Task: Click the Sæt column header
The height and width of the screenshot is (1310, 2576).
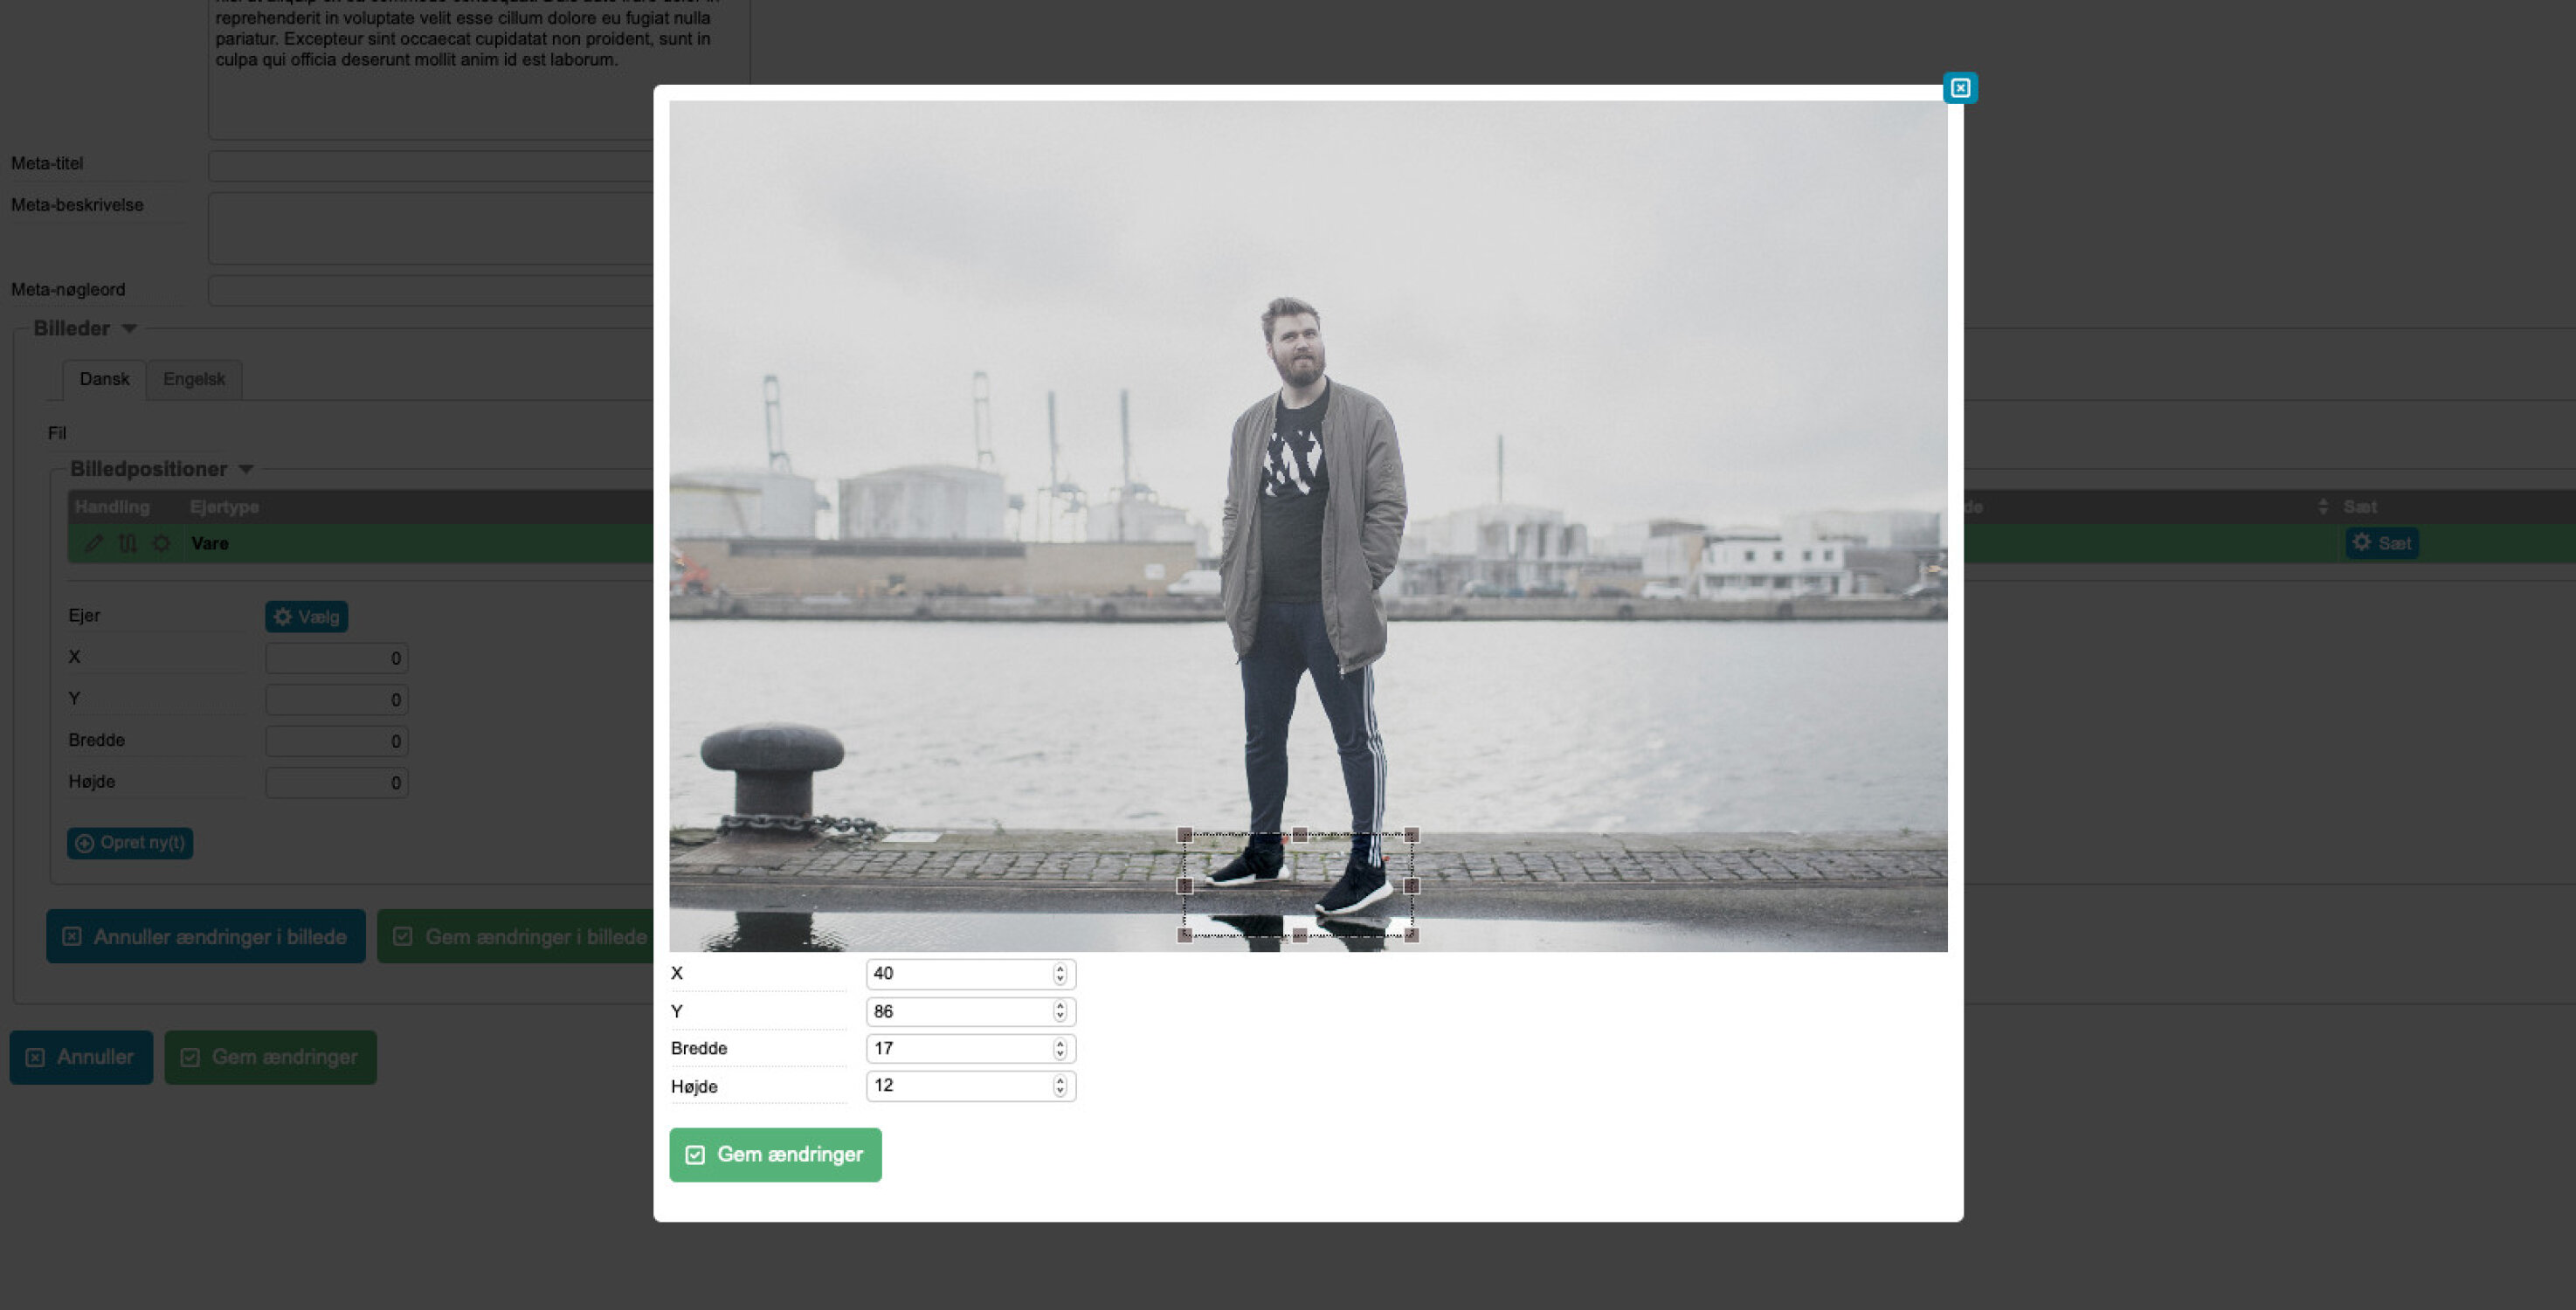Action: click(2360, 507)
